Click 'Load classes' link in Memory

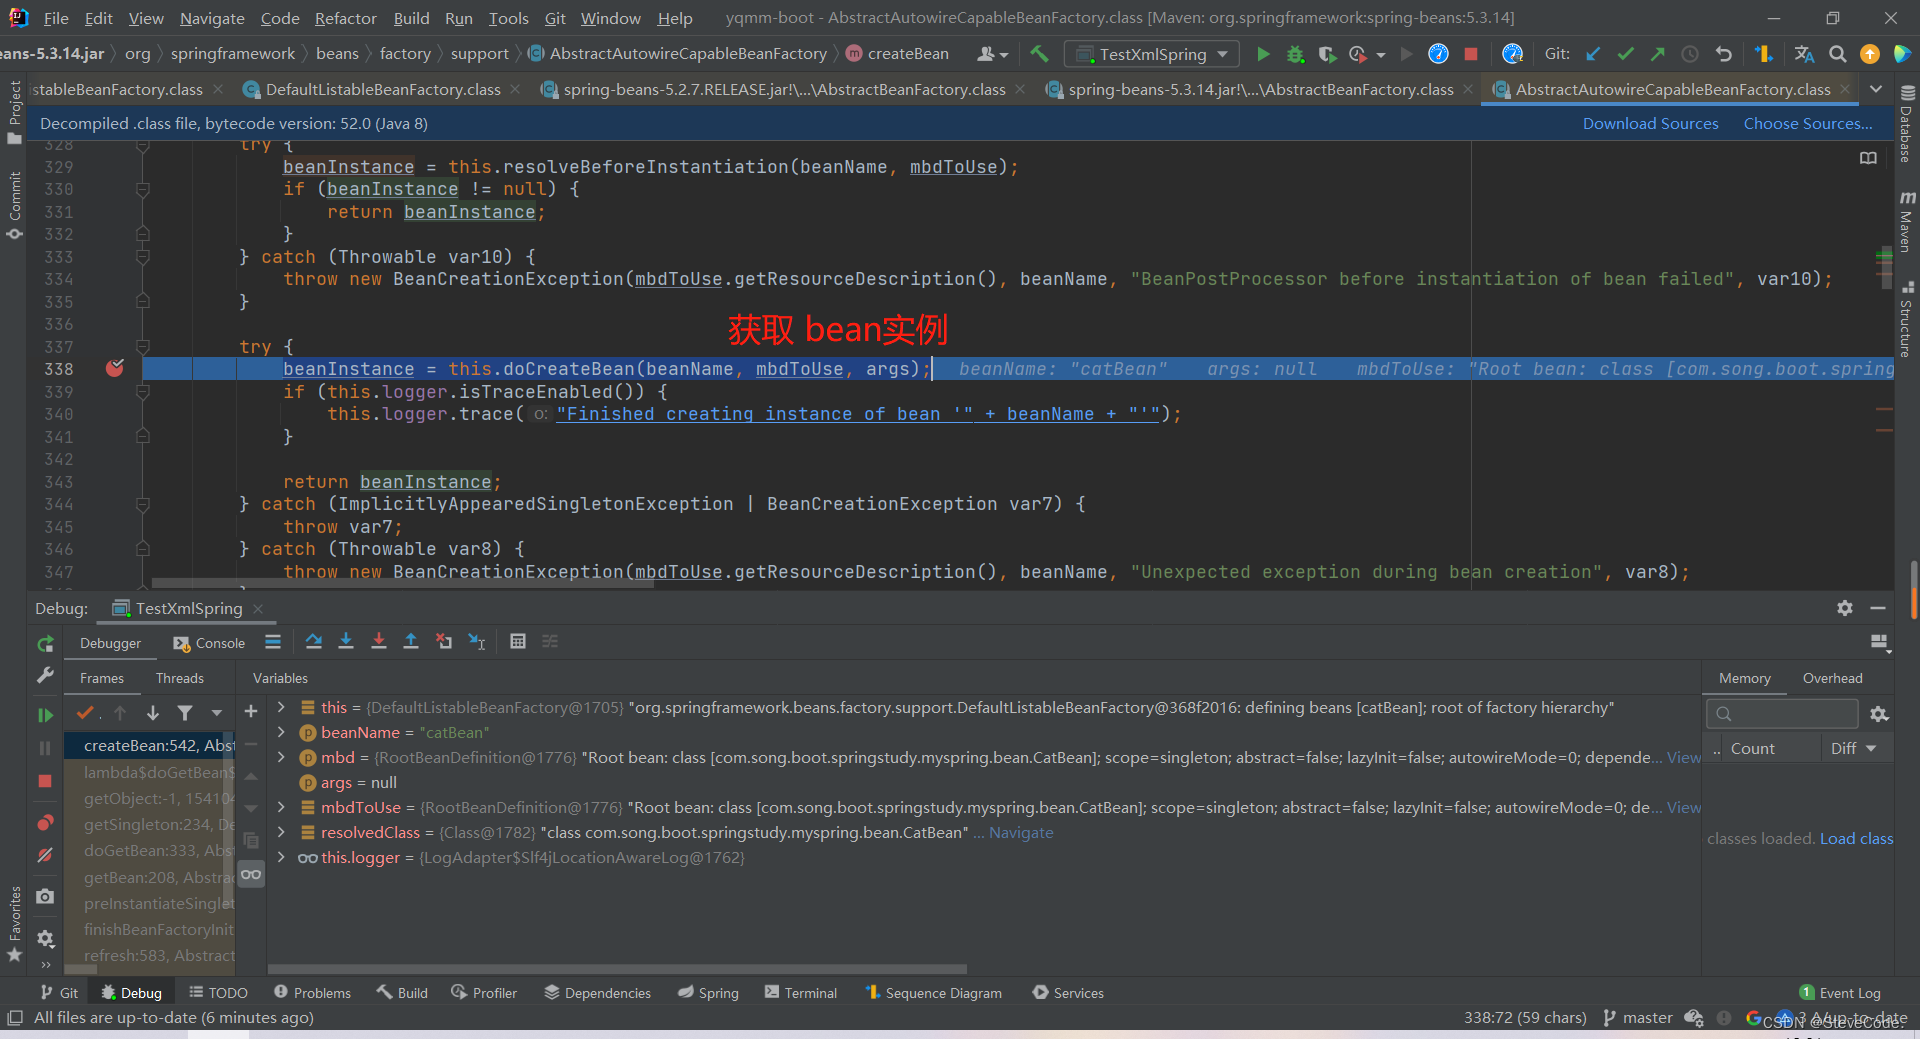coord(1856,839)
